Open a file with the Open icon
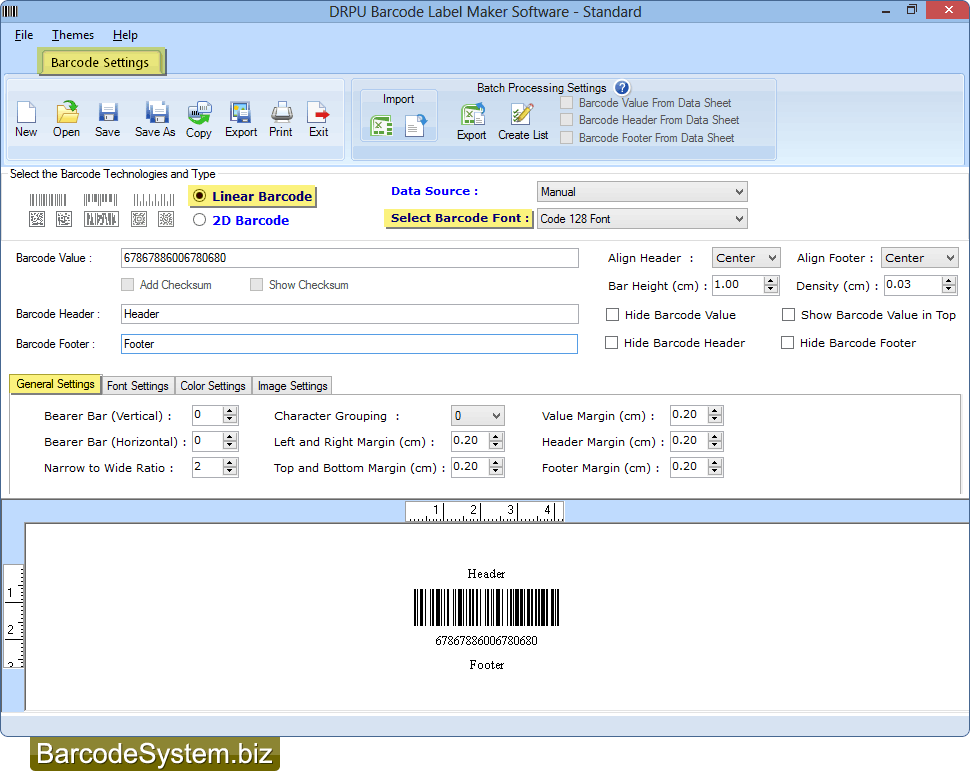 coord(67,113)
